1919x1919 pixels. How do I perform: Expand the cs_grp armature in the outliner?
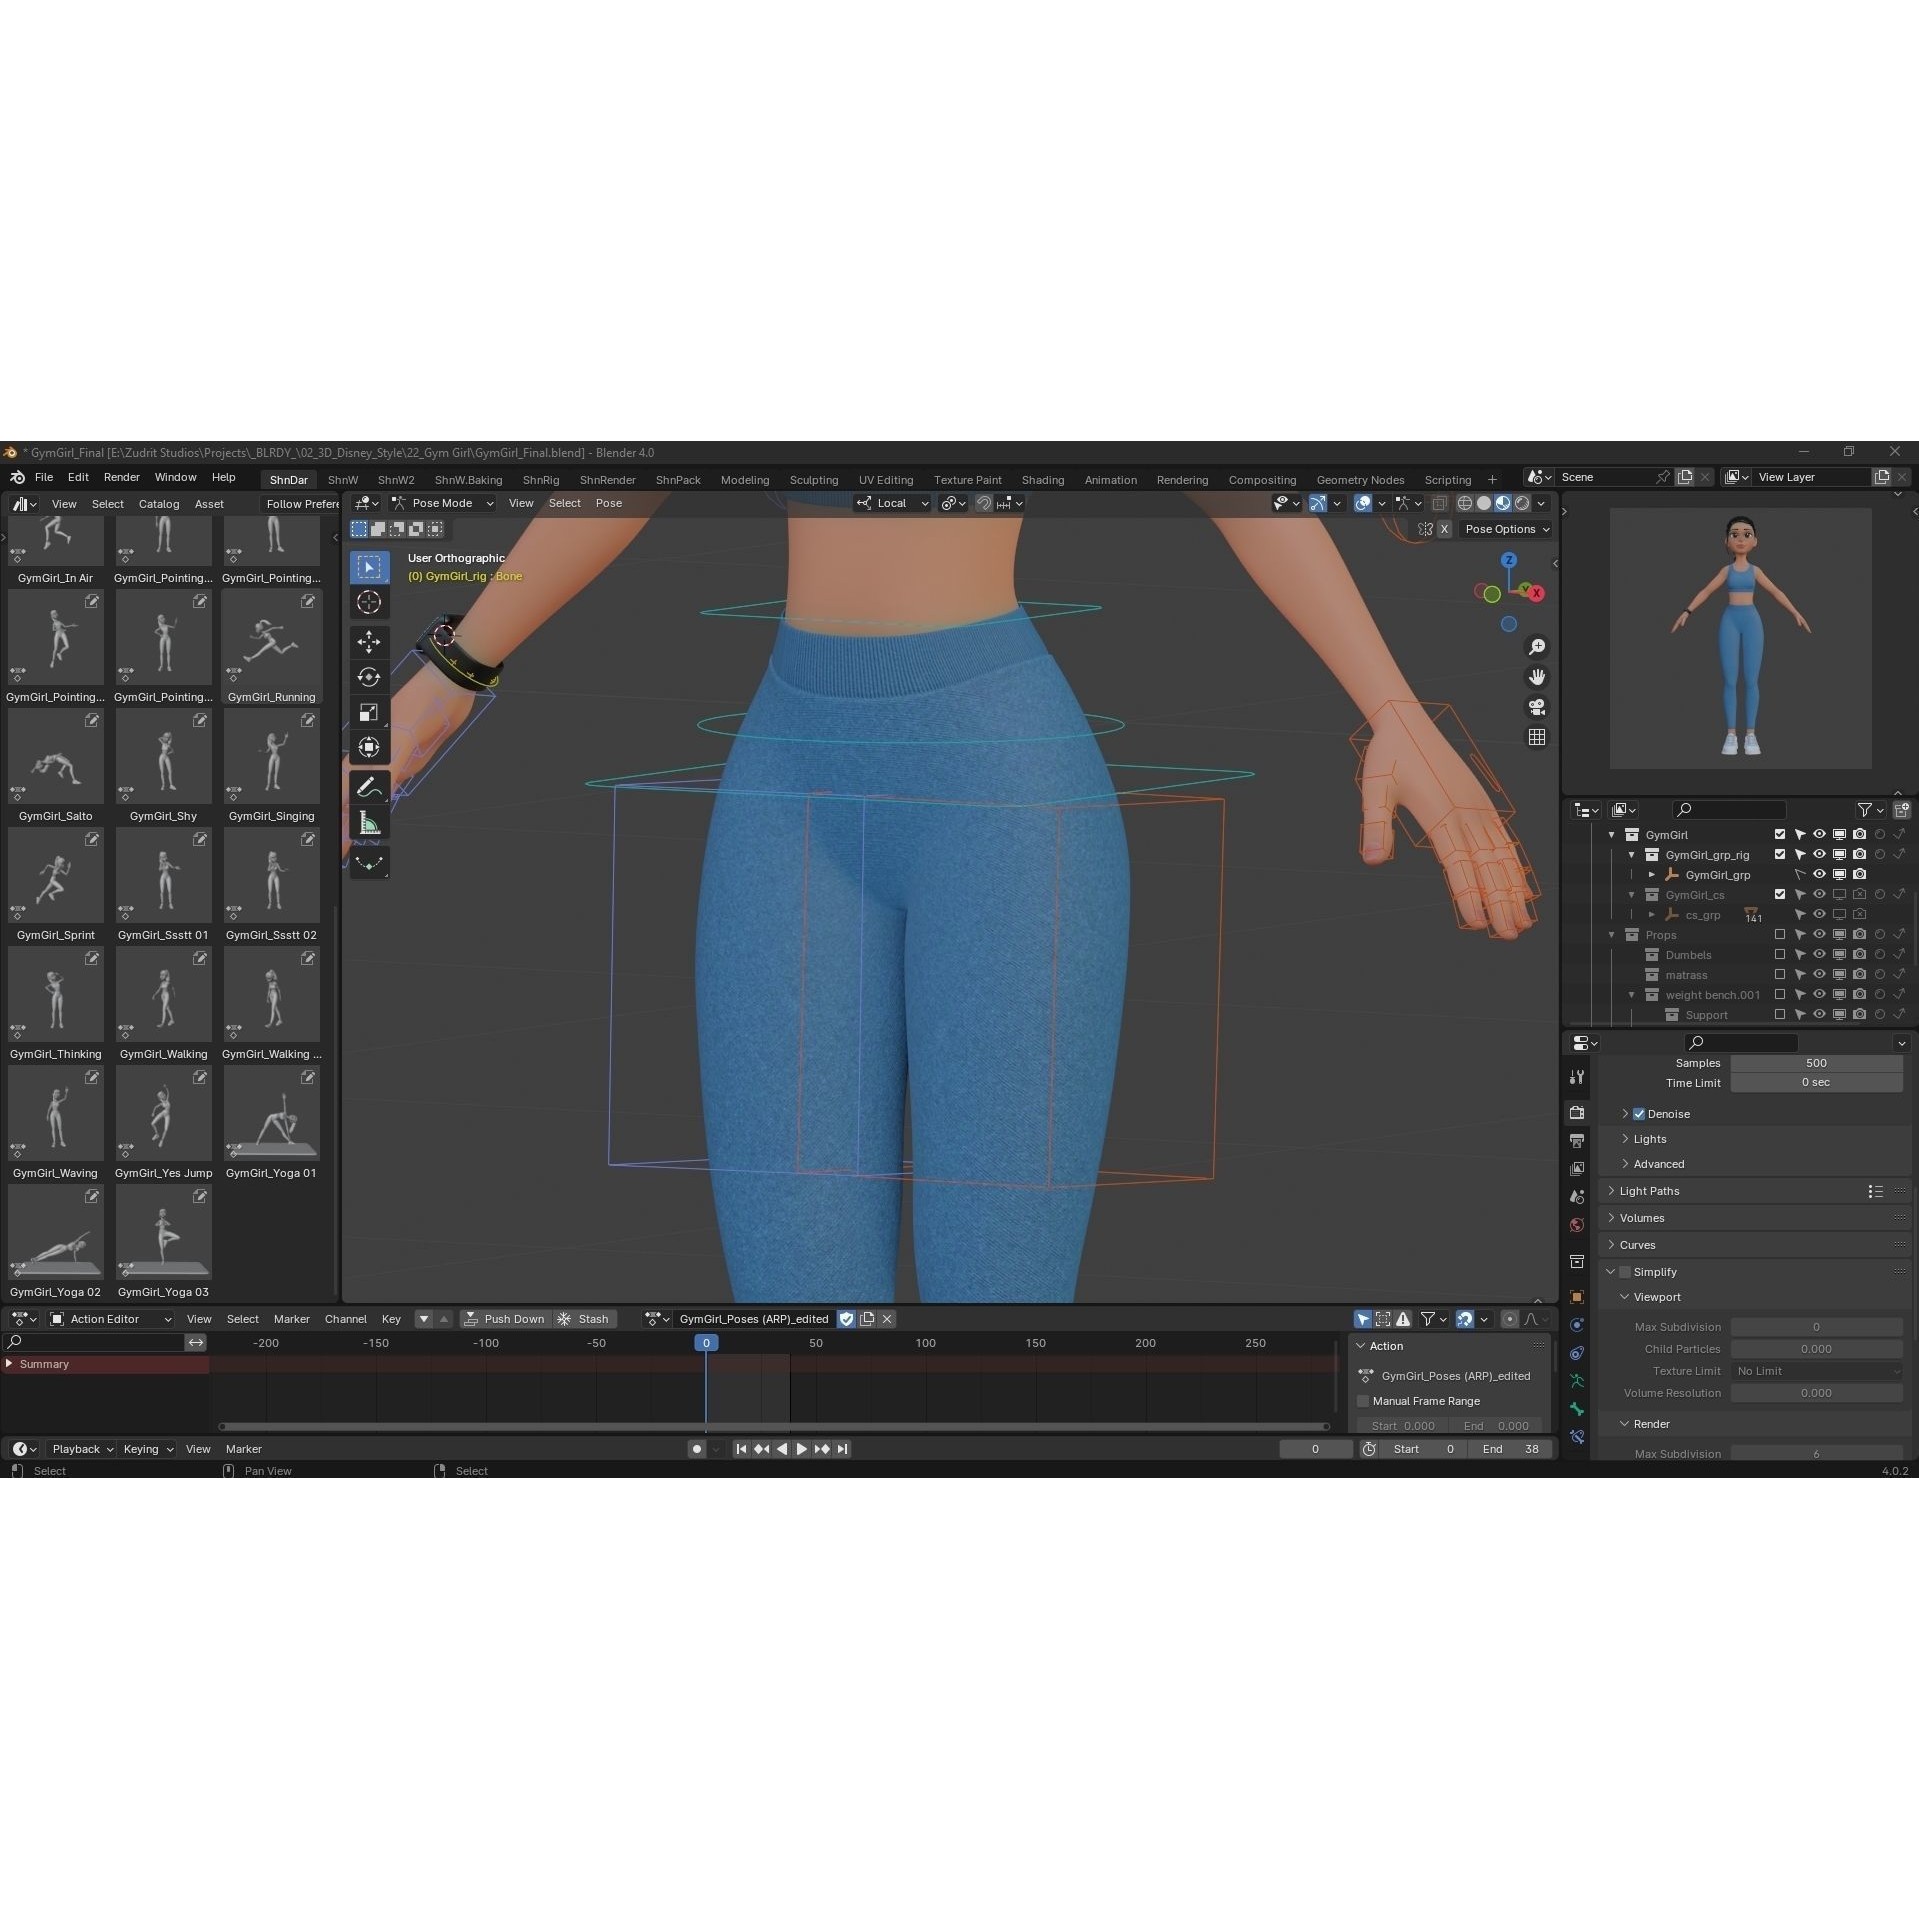[1652, 914]
